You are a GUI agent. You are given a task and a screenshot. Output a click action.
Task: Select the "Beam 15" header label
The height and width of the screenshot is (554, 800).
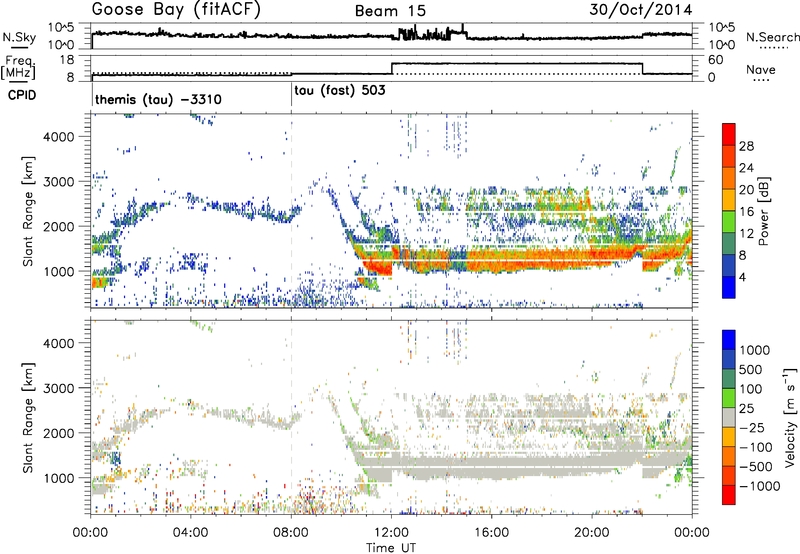click(390, 11)
